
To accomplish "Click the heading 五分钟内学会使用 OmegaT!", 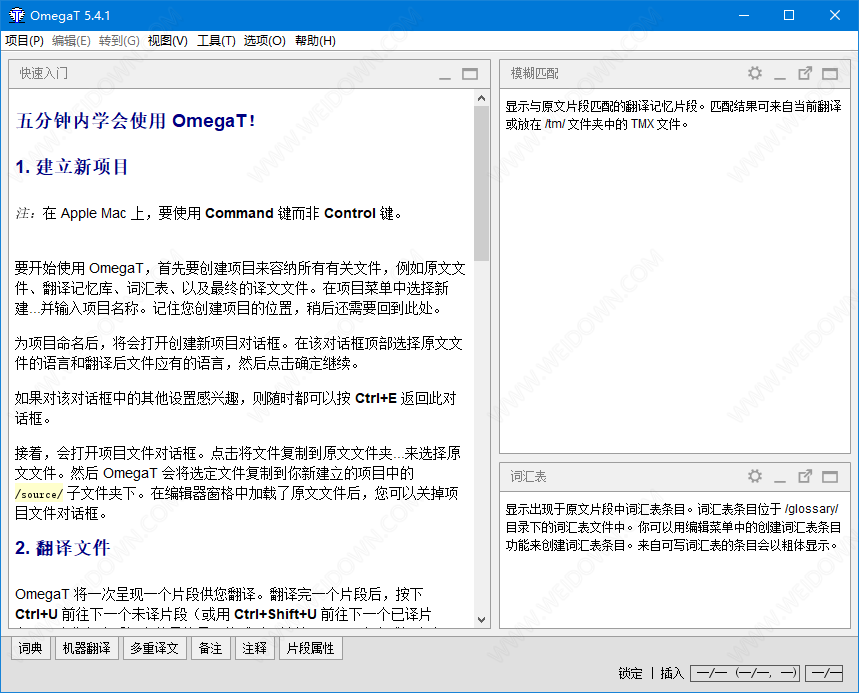I will 135,121.
